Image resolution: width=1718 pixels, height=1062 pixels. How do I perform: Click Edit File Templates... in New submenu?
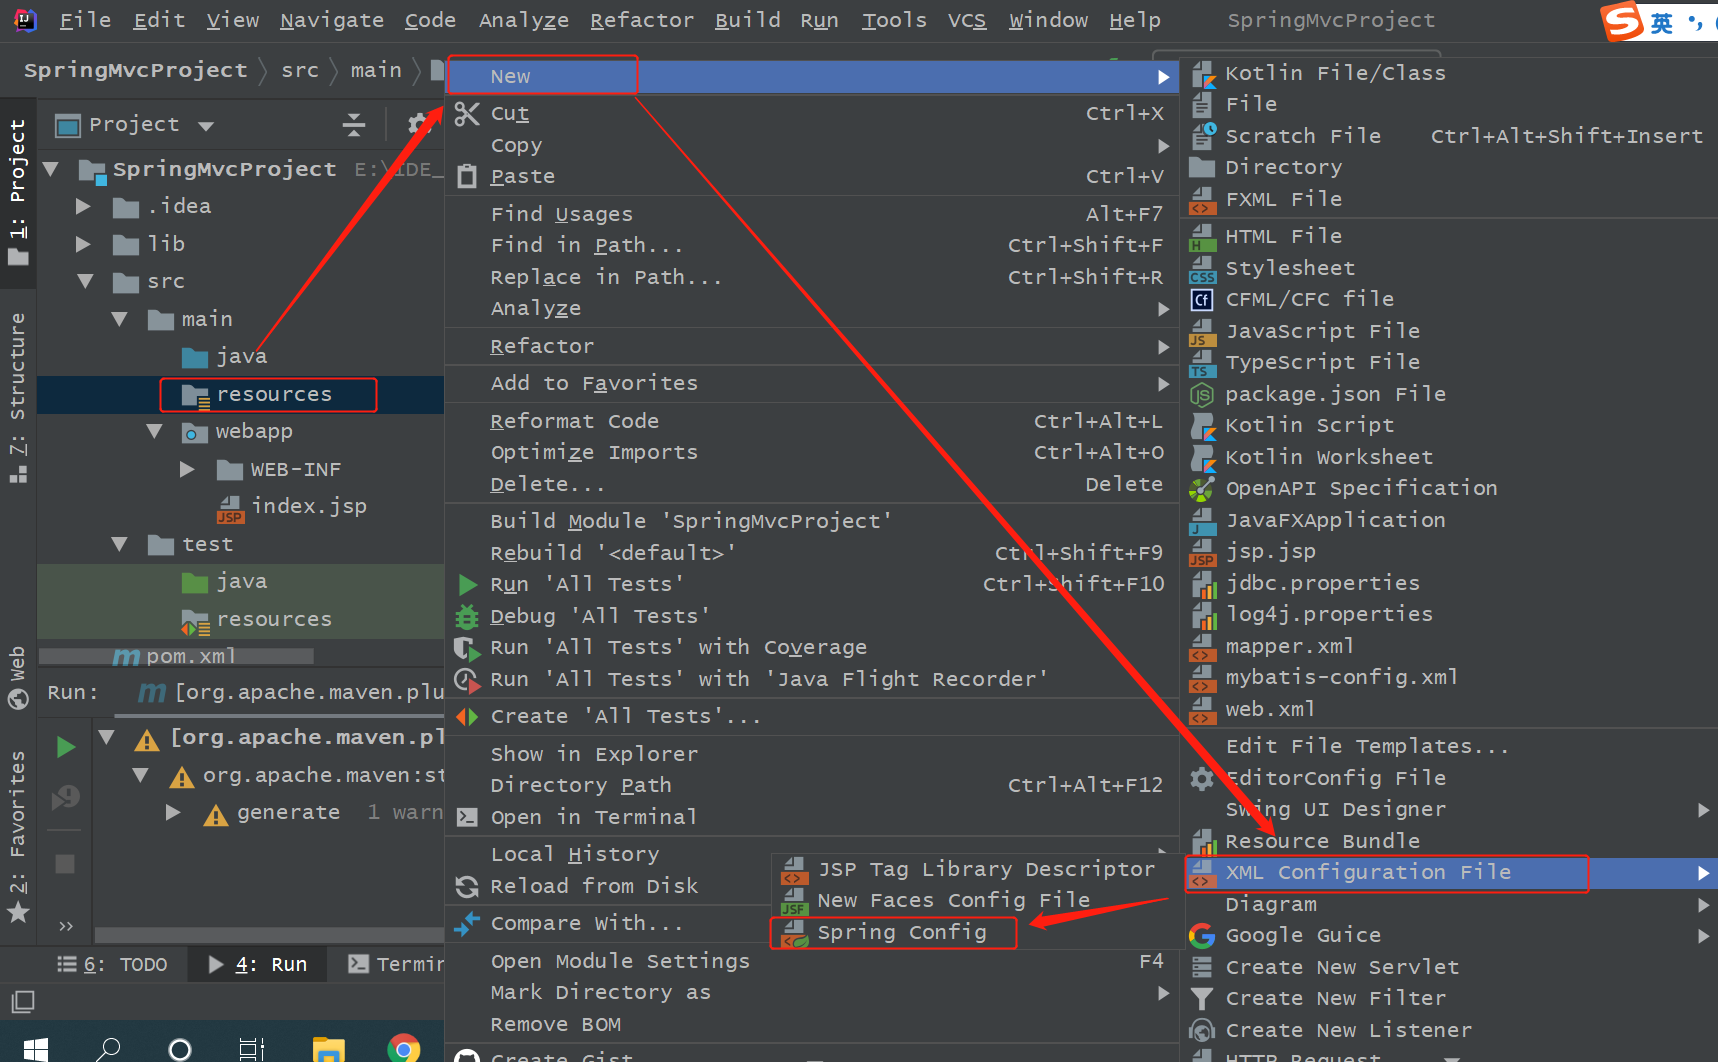coord(1367,747)
